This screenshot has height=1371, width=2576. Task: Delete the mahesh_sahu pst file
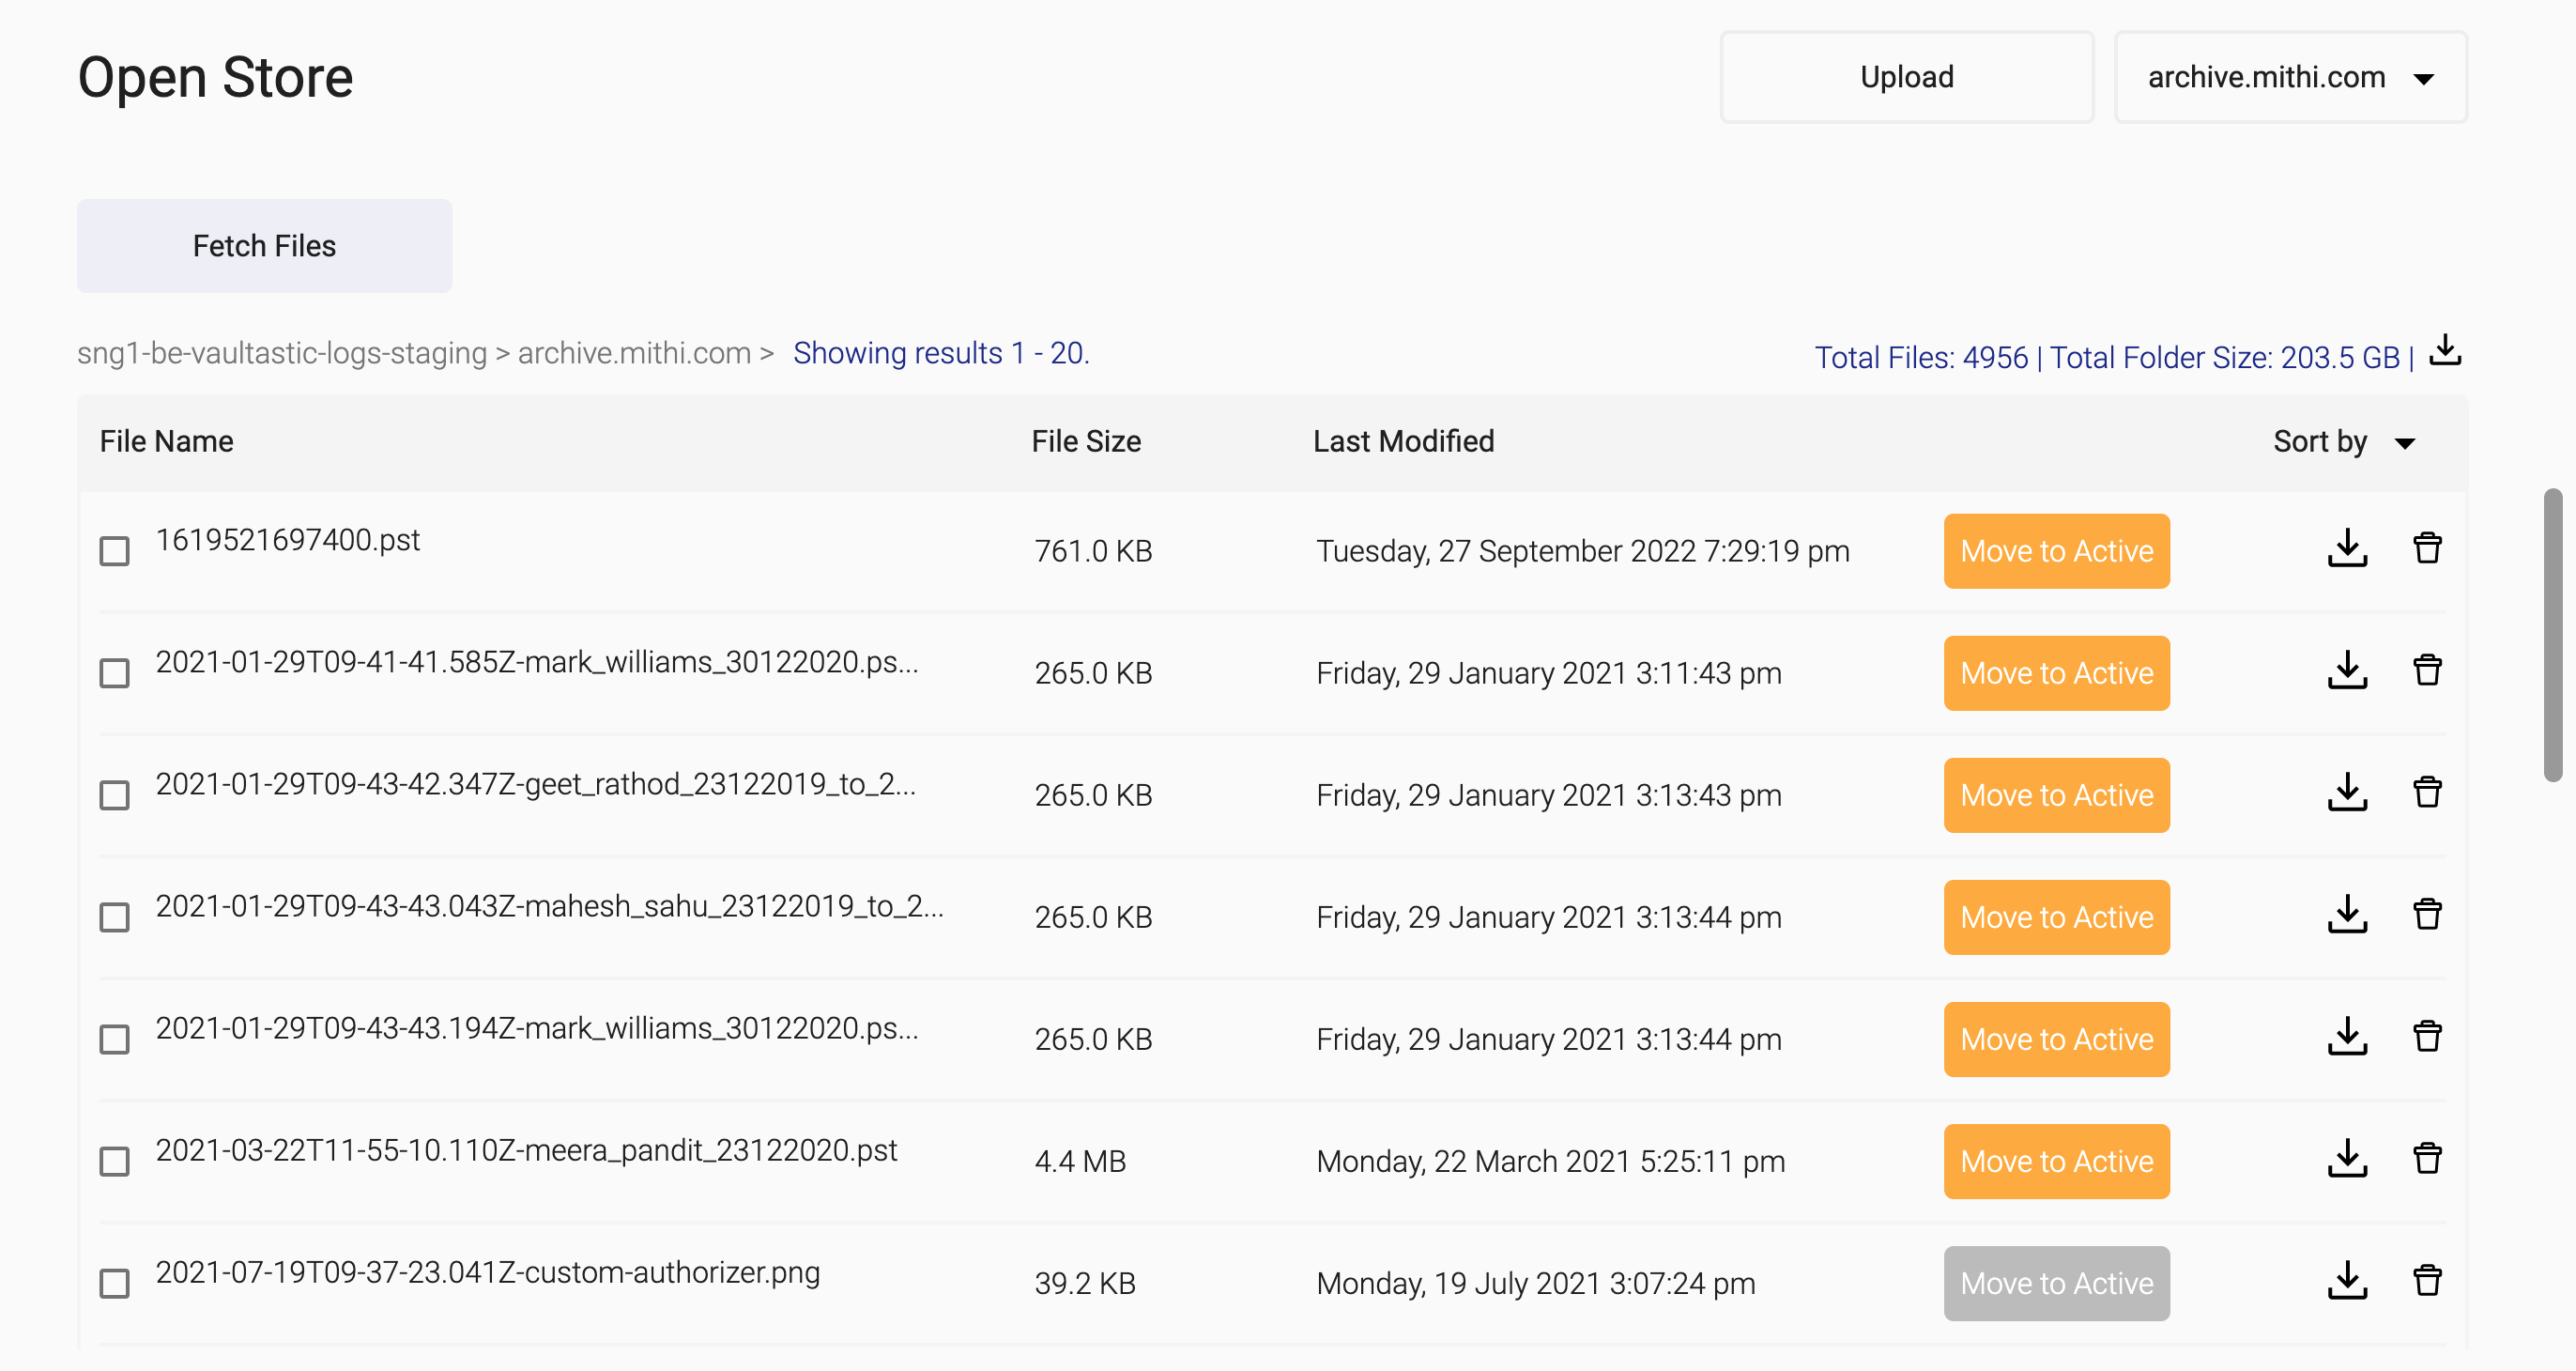point(2426,916)
